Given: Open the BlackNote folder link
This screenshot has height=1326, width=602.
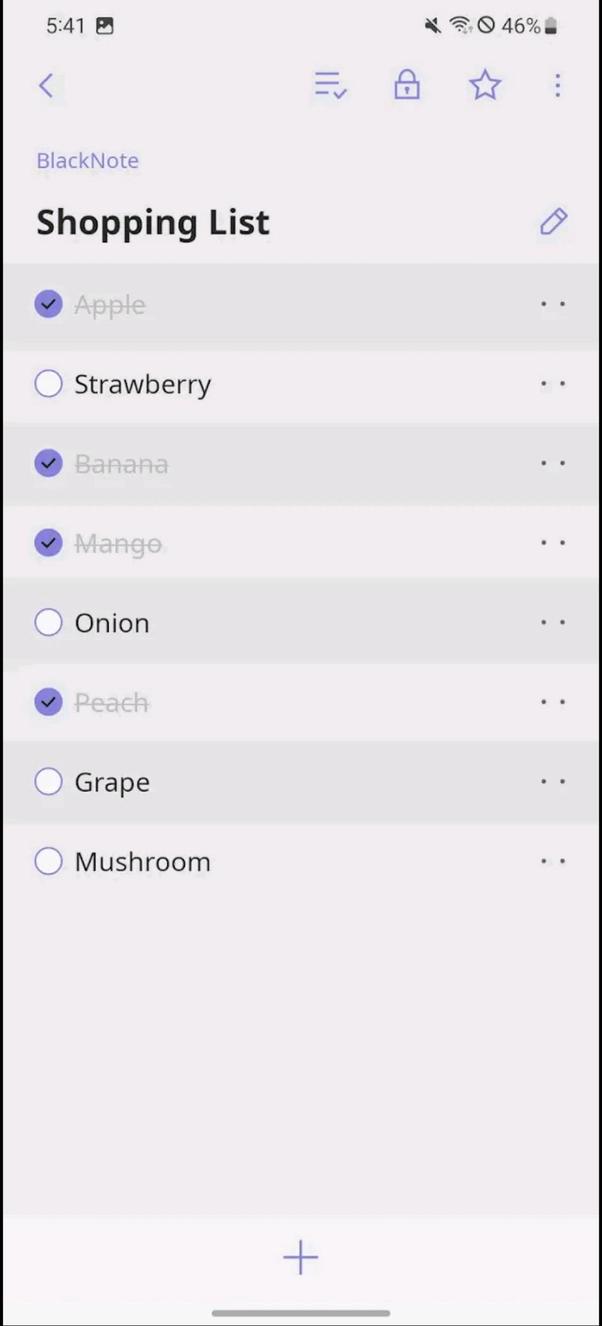Looking at the screenshot, I should [87, 160].
